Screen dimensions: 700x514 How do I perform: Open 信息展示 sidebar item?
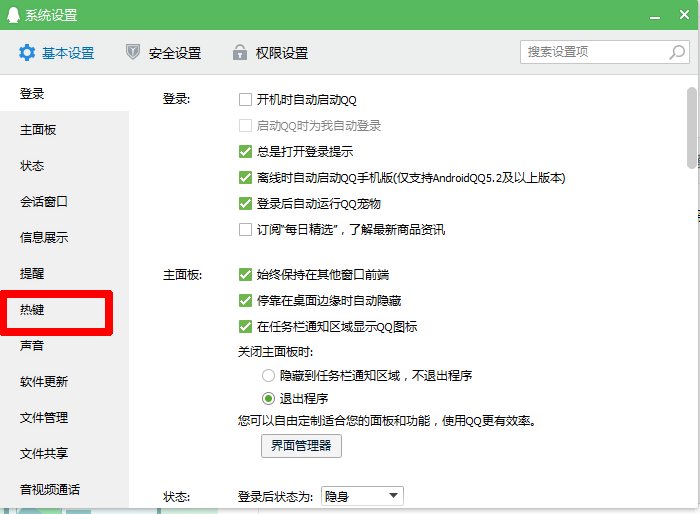64,238
